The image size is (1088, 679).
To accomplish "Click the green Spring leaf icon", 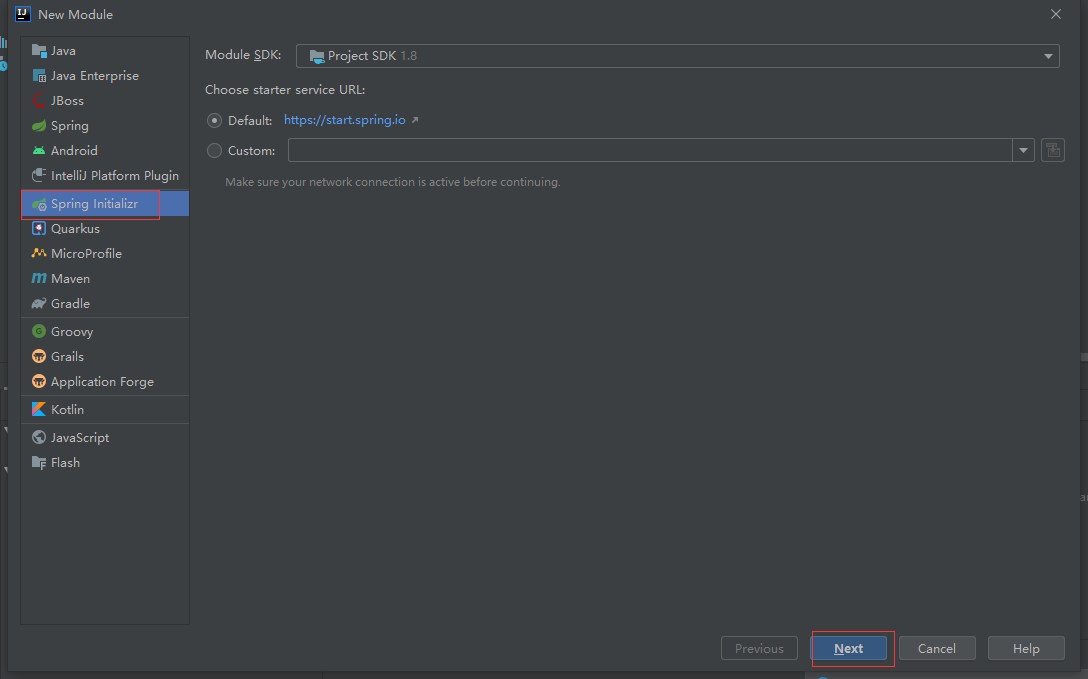I will (x=39, y=126).
